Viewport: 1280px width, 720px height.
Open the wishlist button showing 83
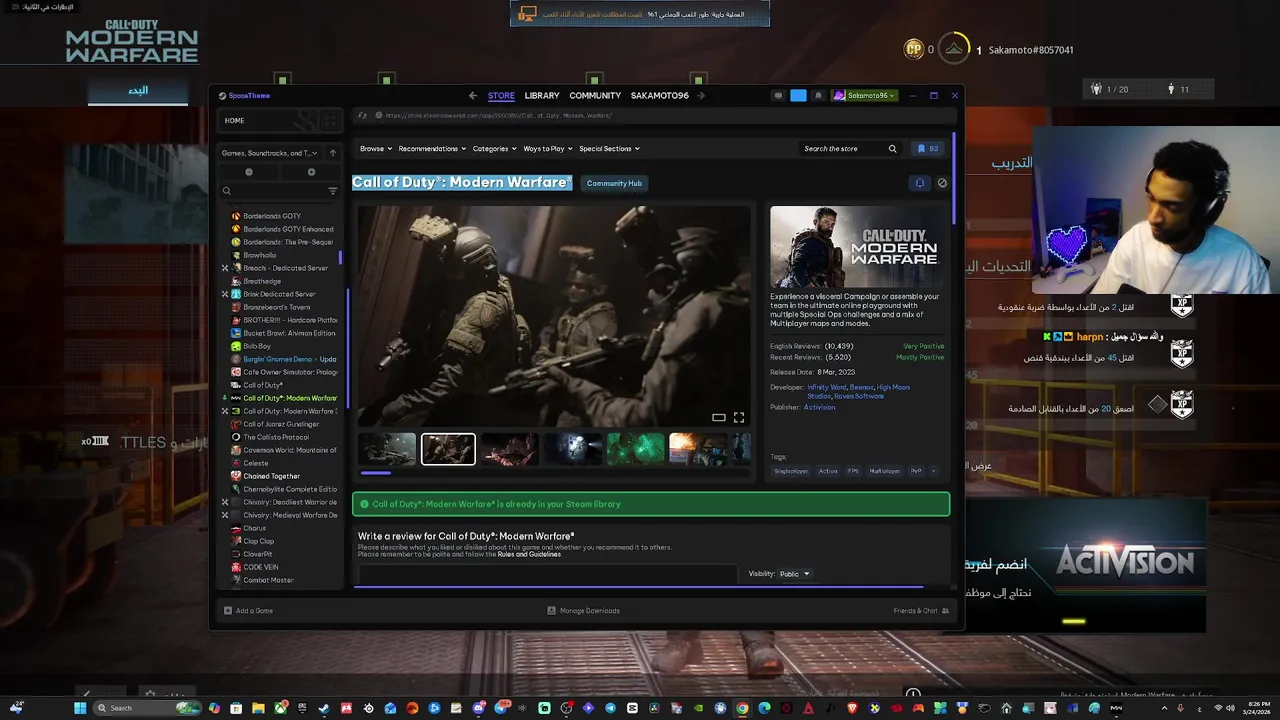click(928, 149)
